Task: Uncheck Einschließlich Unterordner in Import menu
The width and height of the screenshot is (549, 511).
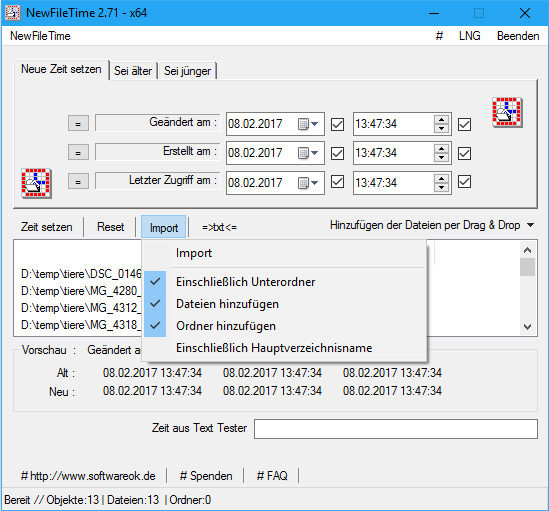Action: [284, 282]
